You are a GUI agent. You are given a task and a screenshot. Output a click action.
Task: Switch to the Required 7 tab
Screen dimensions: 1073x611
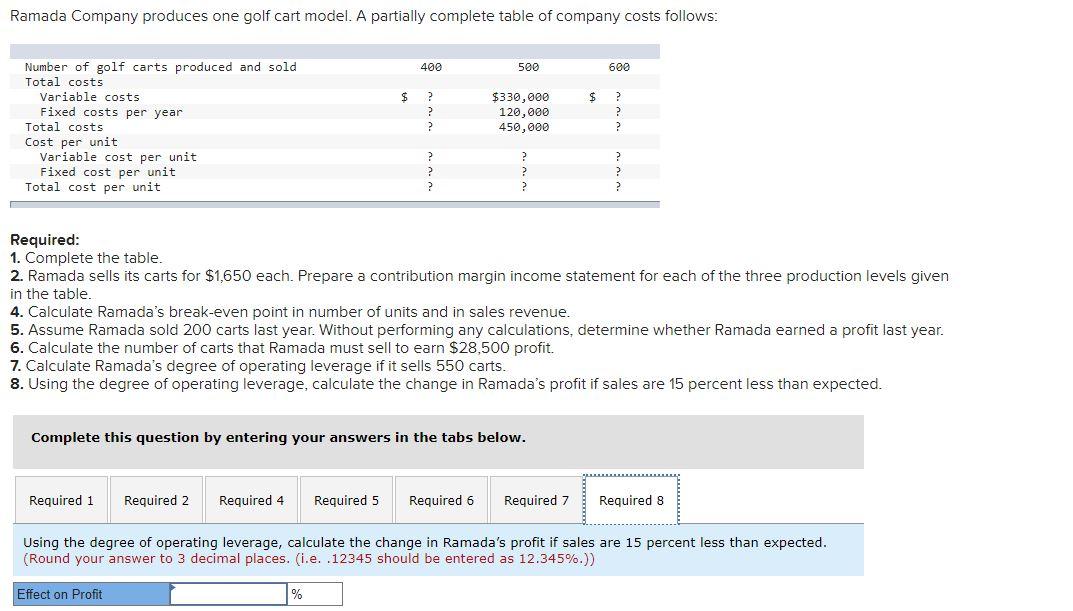pos(537,499)
